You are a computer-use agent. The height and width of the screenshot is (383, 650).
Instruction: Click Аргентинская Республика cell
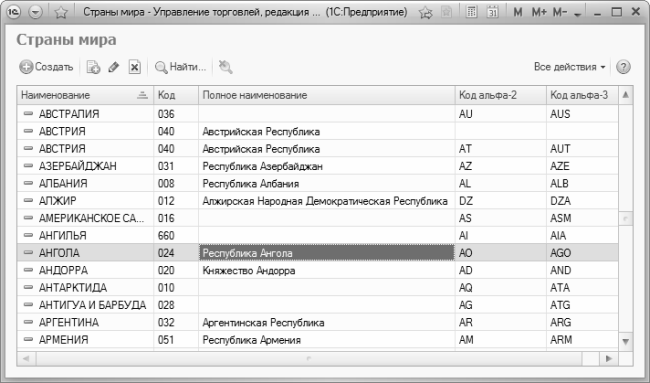(327, 322)
